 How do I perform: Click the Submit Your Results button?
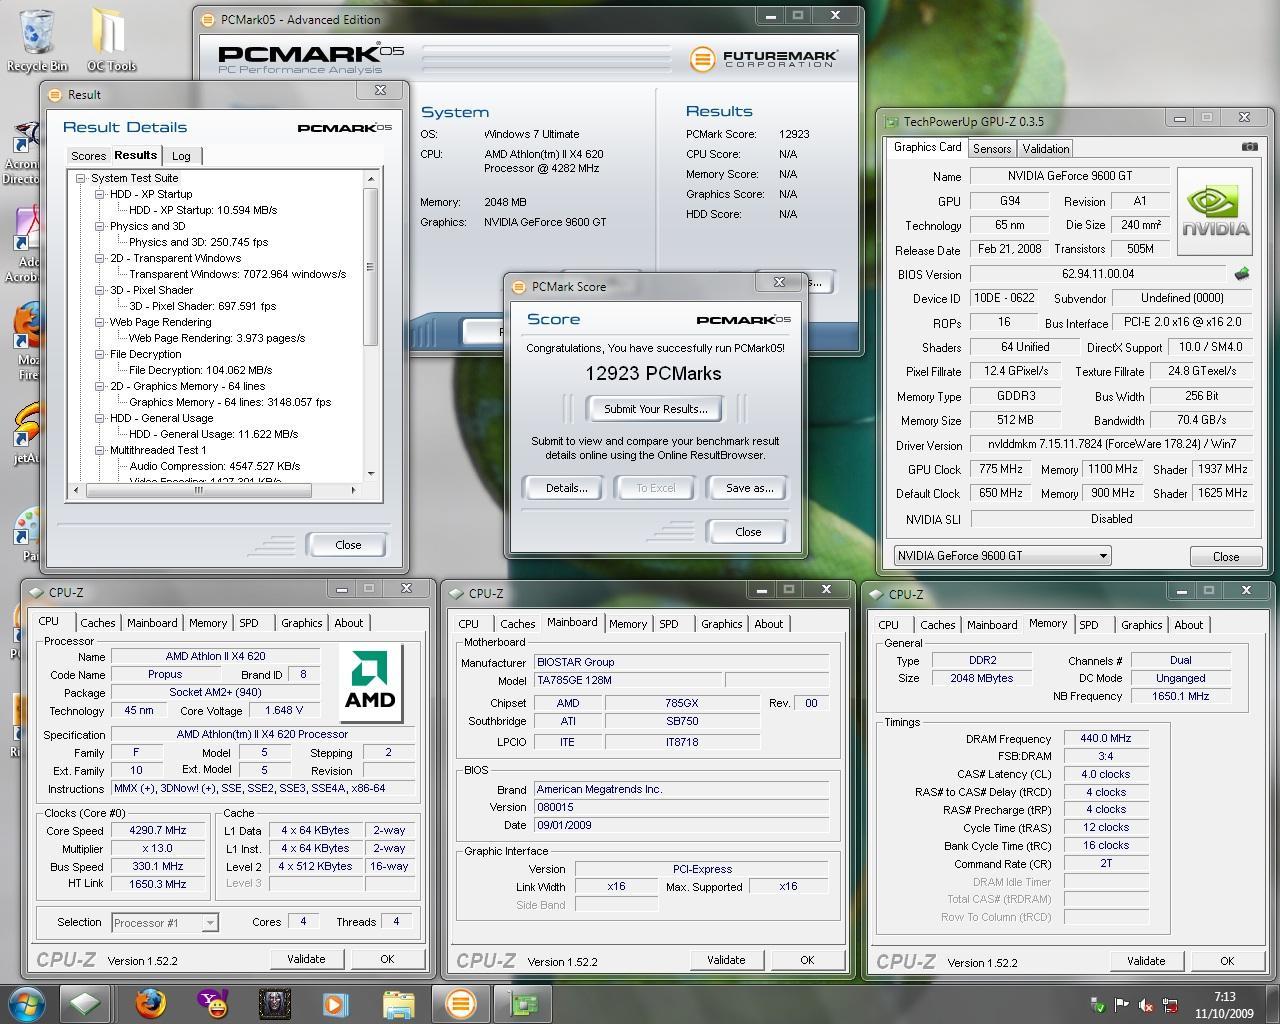pyautogui.click(x=655, y=408)
